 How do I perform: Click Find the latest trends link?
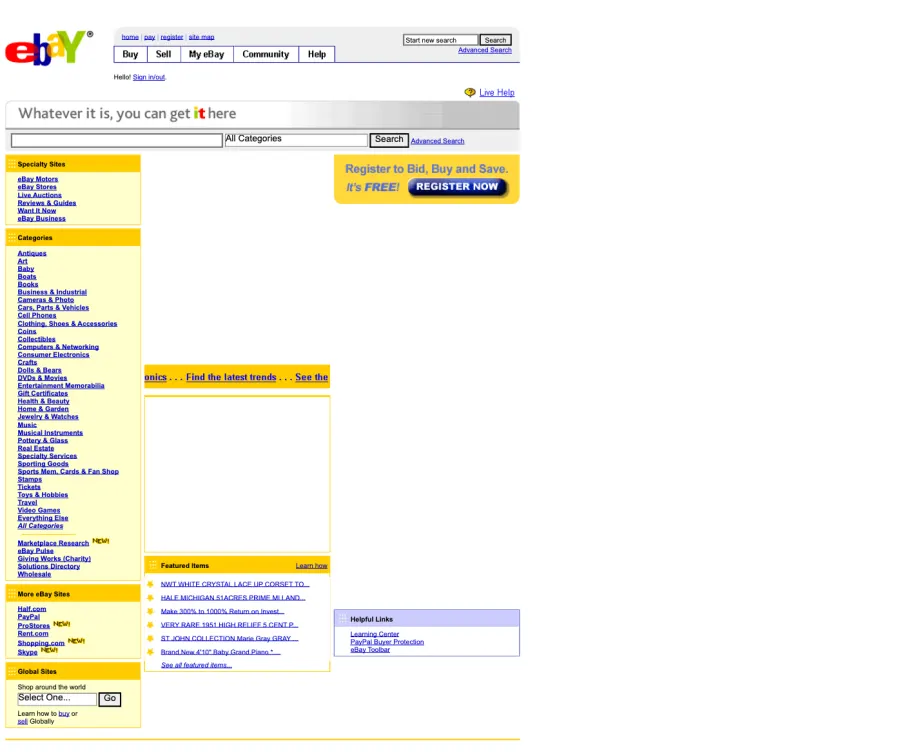(x=231, y=377)
